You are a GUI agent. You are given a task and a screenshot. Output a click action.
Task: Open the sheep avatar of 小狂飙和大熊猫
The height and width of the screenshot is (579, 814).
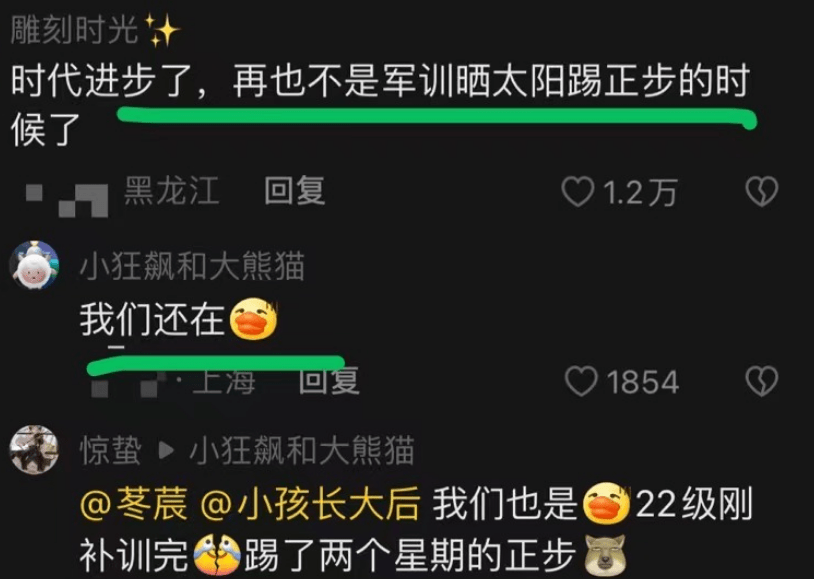tap(34, 265)
